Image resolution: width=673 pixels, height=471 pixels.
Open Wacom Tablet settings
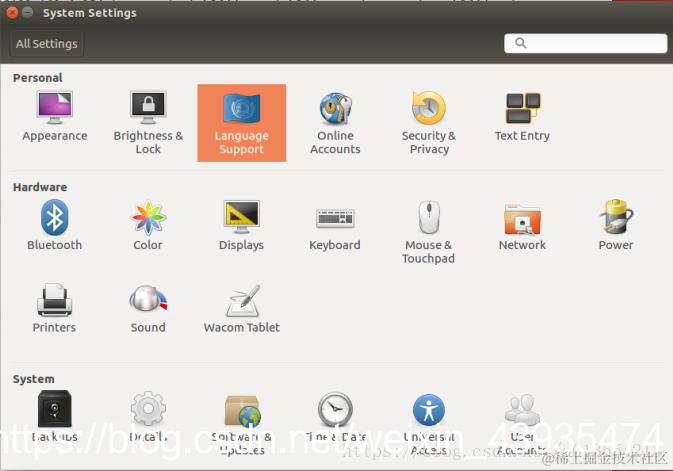pyautogui.click(x=242, y=308)
